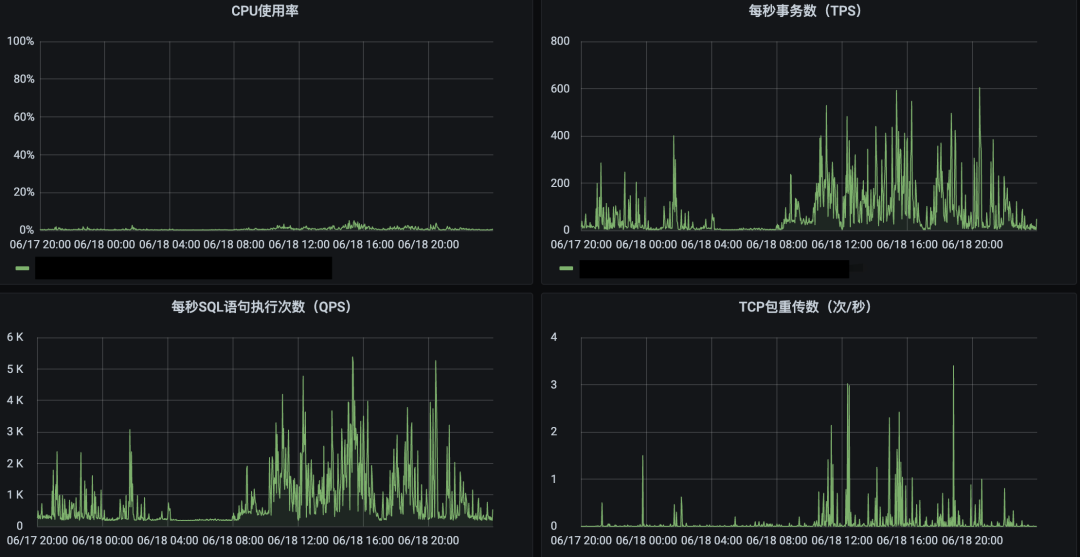The height and width of the screenshot is (557, 1080).
Task: Click the 80% label on CPU chart axis
Action: click(23, 79)
